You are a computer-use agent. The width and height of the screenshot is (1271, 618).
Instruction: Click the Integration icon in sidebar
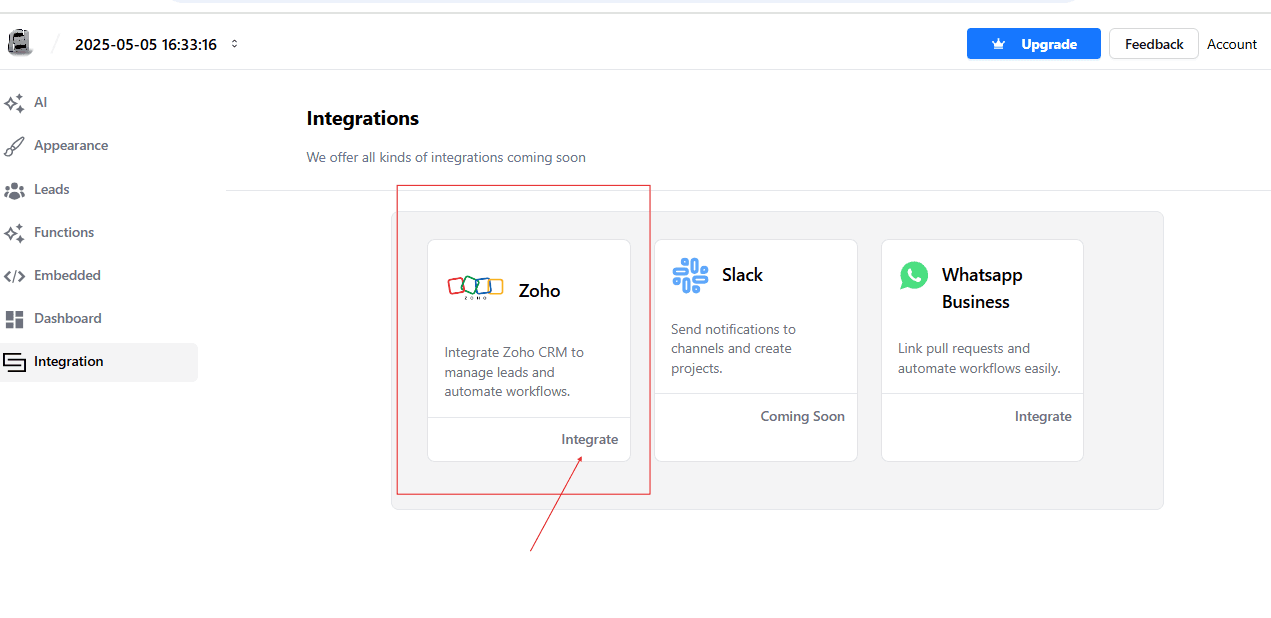pyautogui.click(x=14, y=362)
